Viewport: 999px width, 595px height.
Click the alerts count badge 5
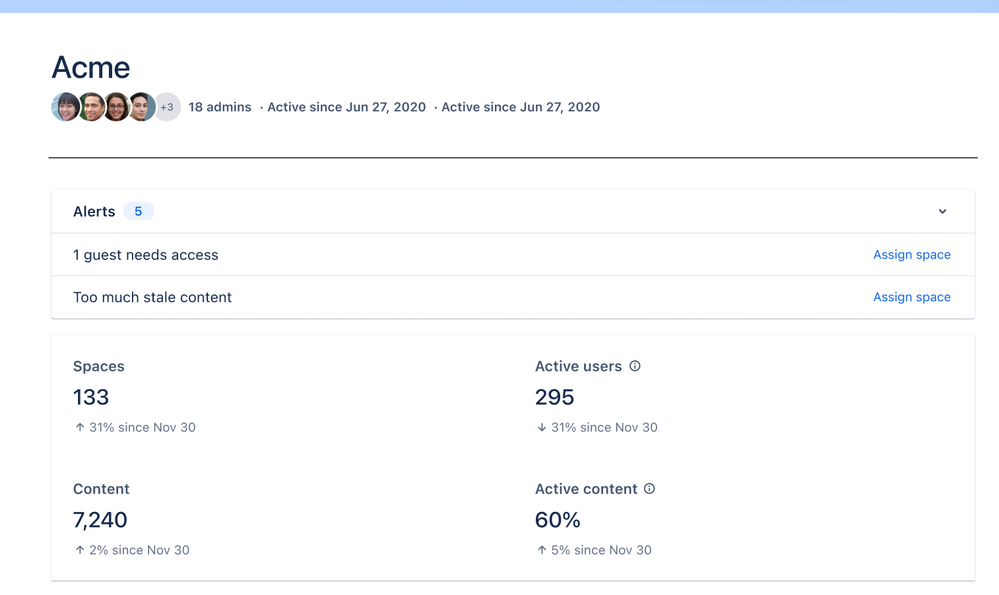point(138,211)
